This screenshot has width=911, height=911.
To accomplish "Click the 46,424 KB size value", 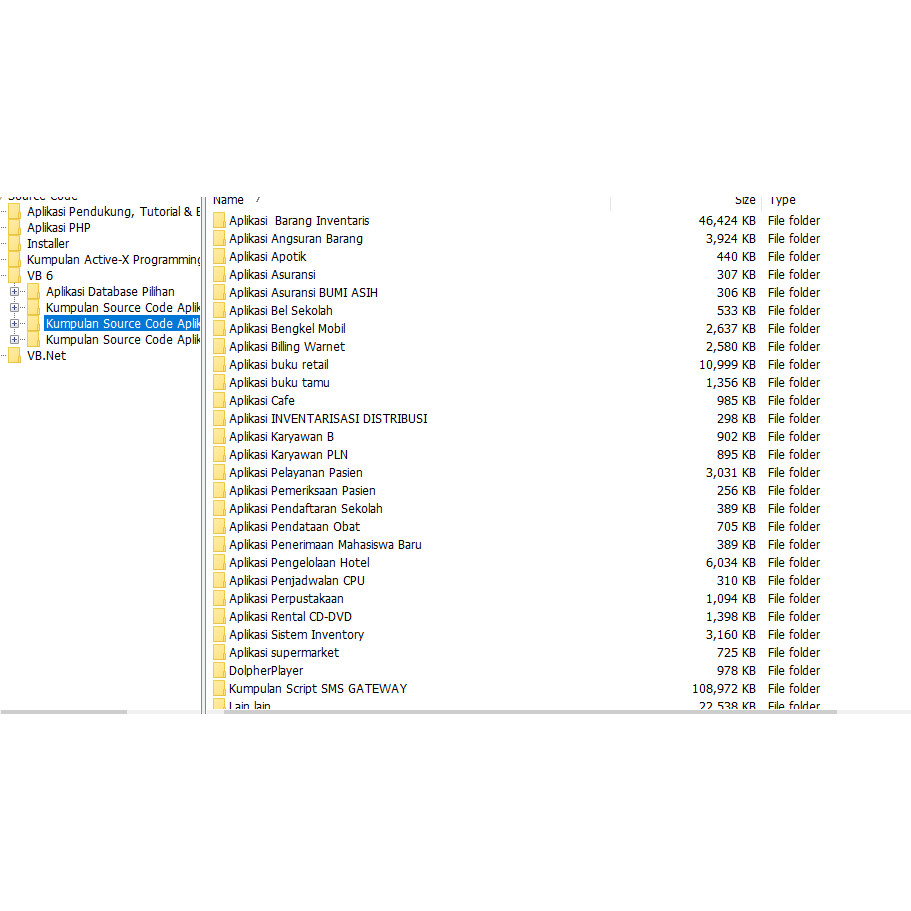I will tap(727, 221).
